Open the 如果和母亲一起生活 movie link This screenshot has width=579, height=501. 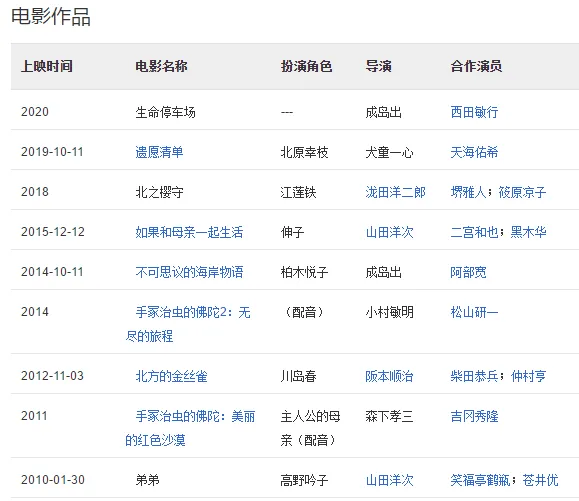(189, 232)
